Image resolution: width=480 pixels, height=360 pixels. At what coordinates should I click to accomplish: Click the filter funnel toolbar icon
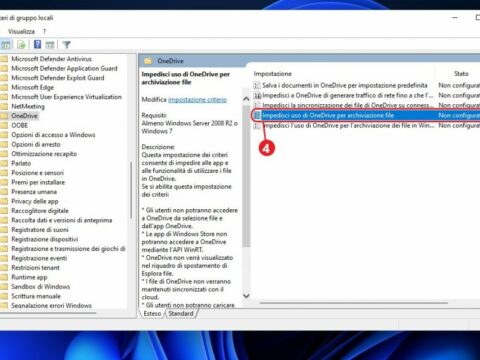66,44
